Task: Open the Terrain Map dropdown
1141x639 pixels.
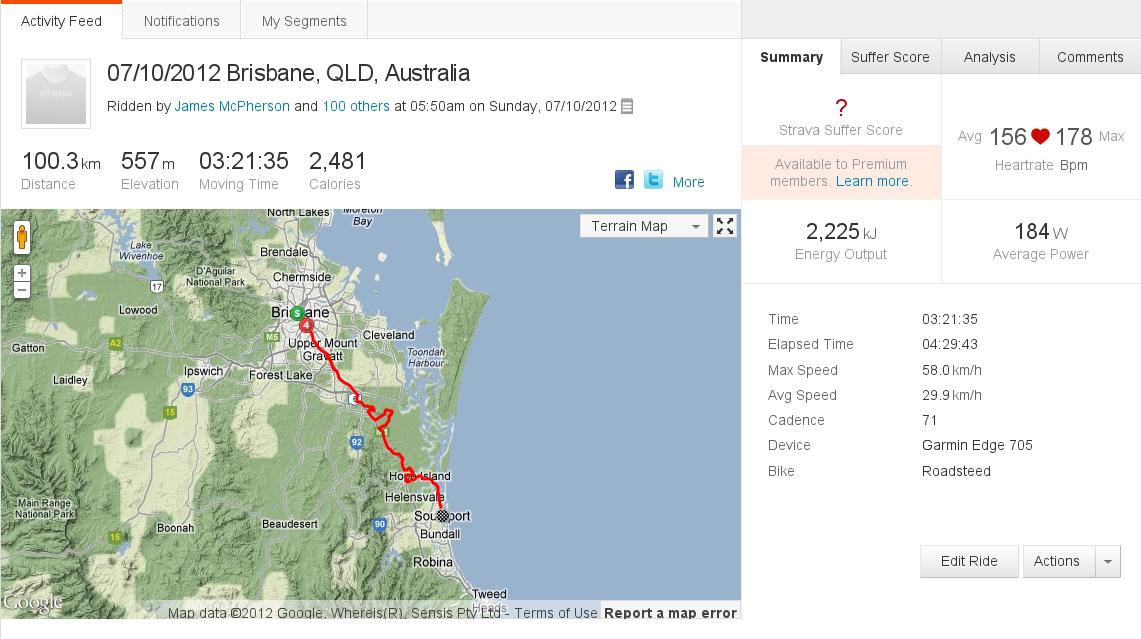Action: click(x=643, y=226)
